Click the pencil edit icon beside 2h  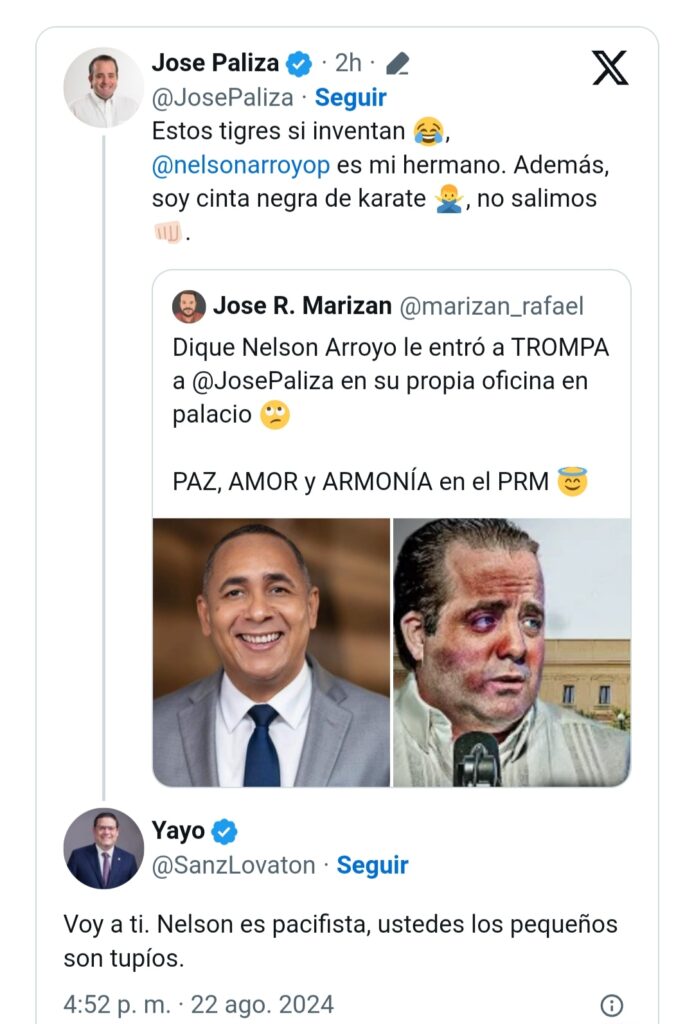tap(397, 64)
